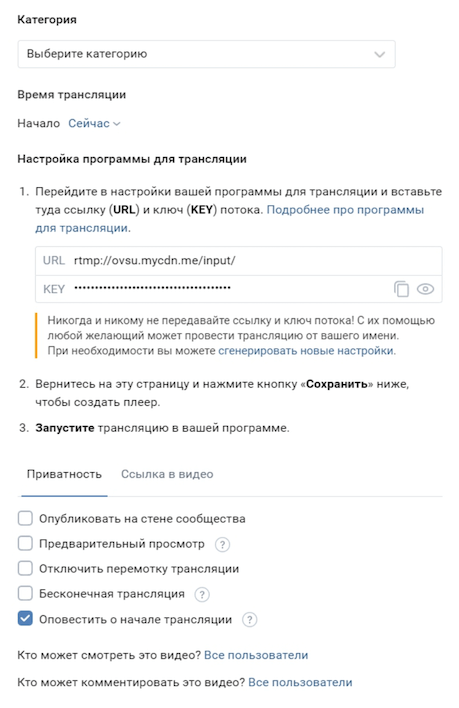Open help tooltip for Бесконечная трансляция
Screen dimensions: 459x708
tap(202, 595)
